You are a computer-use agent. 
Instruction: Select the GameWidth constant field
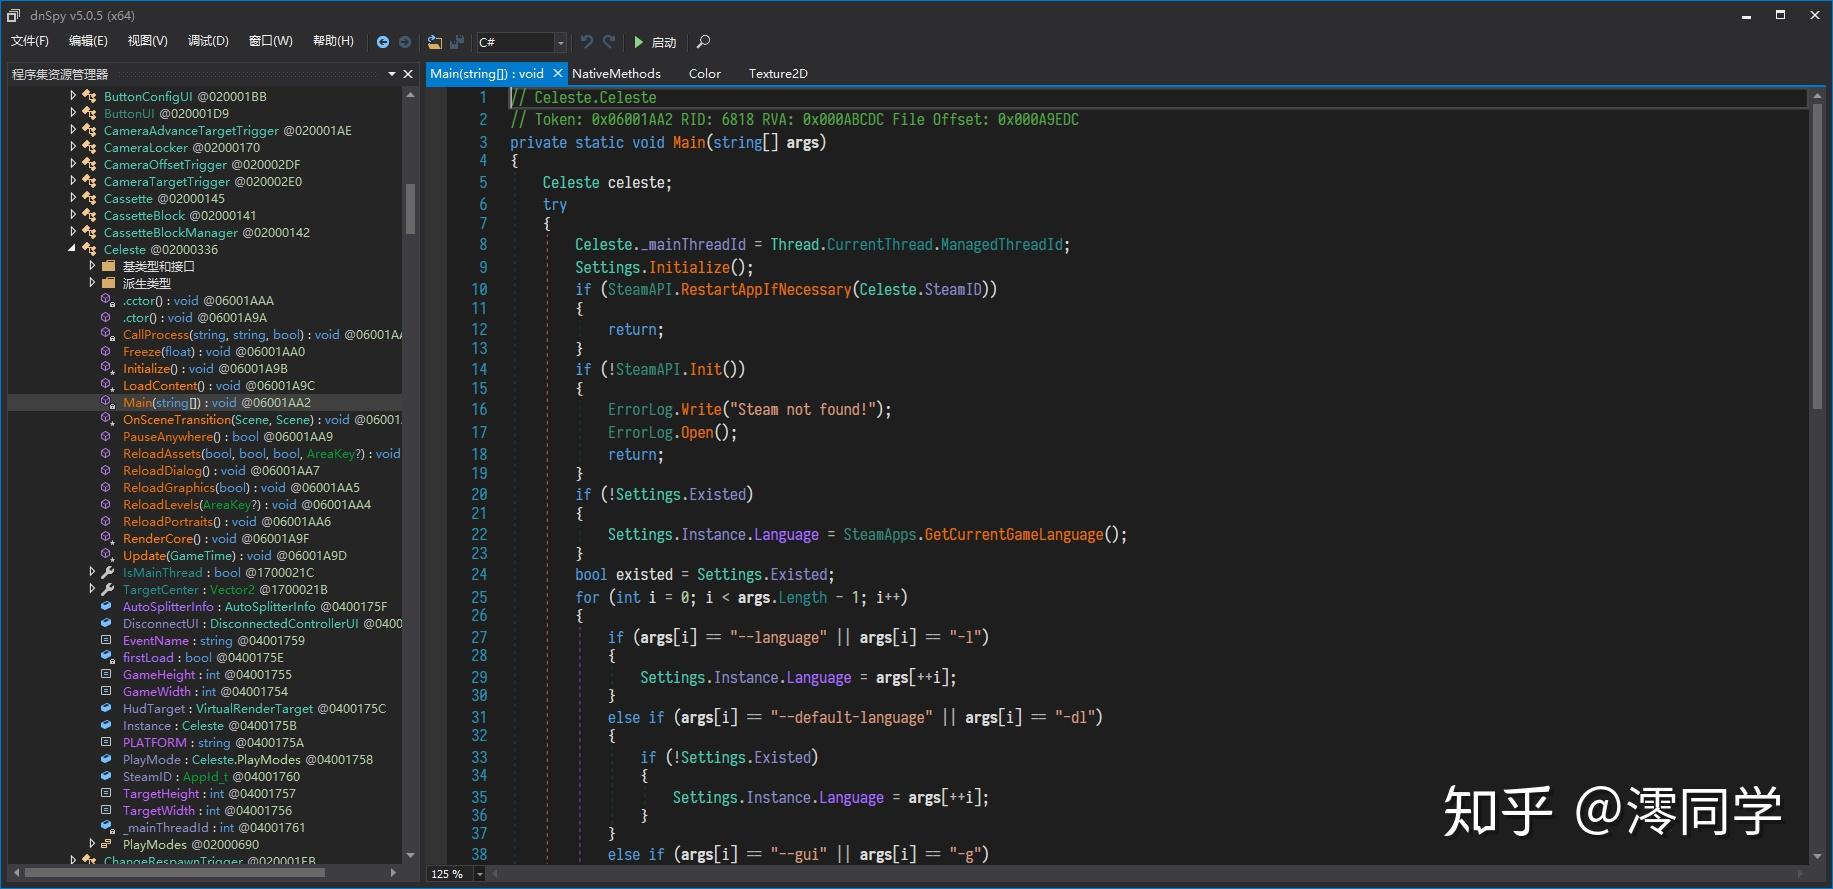[x=205, y=691]
